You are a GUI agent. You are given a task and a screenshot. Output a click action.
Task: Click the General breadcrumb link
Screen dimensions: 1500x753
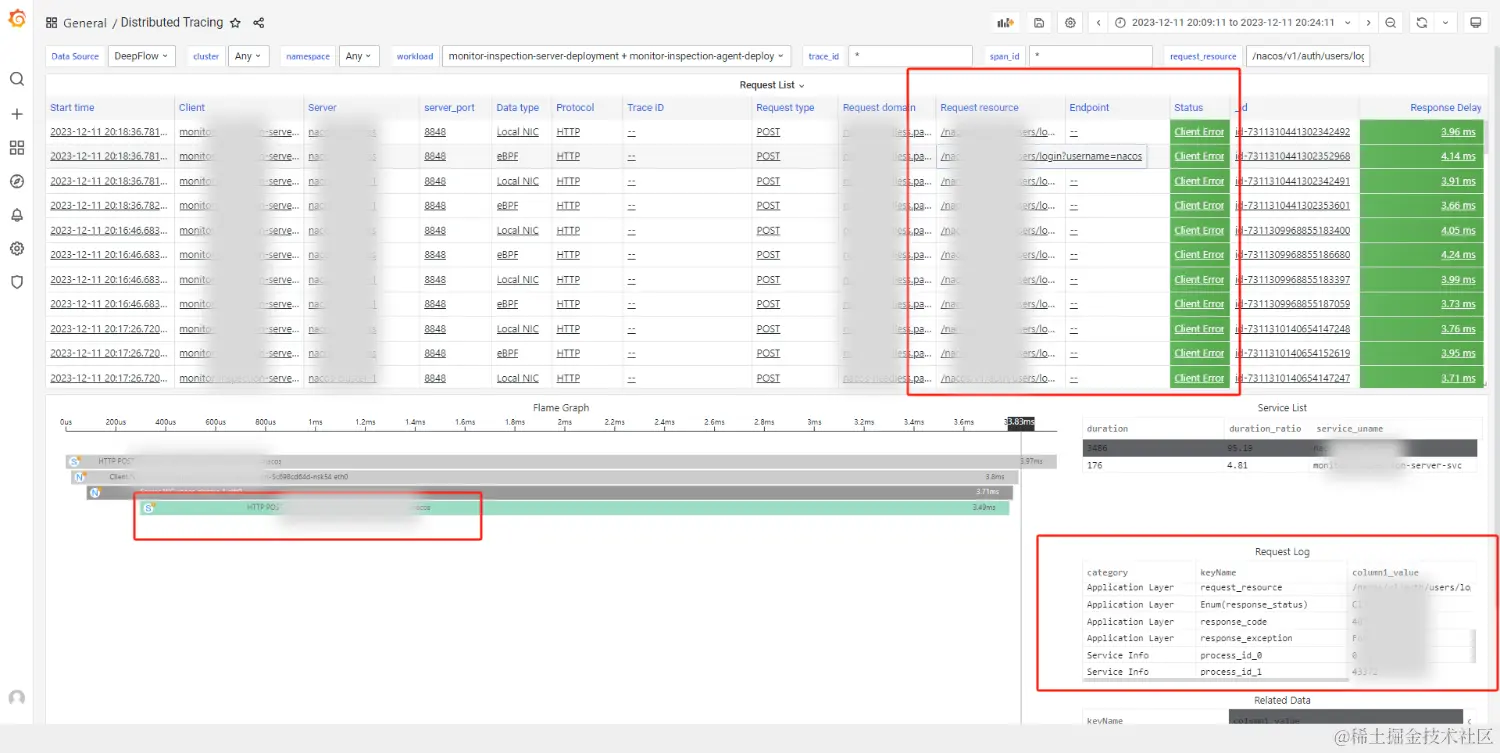tap(85, 22)
